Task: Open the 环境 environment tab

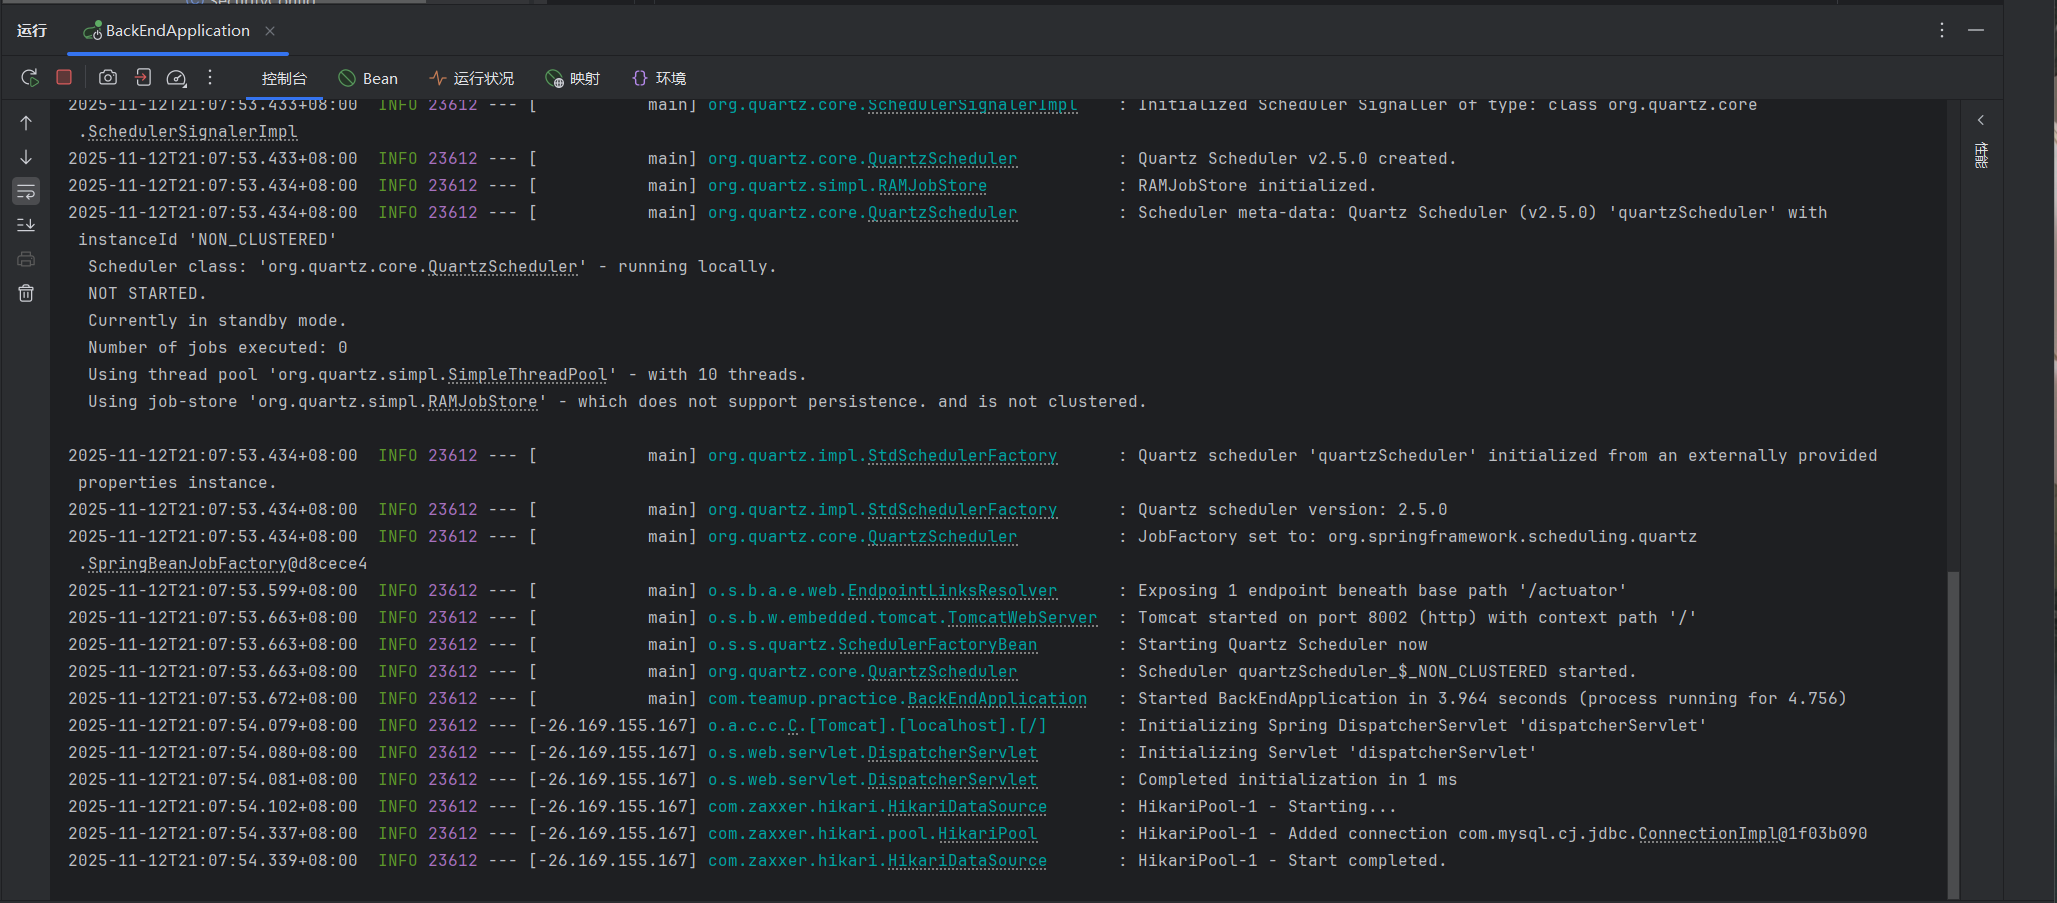Action: point(659,78)
